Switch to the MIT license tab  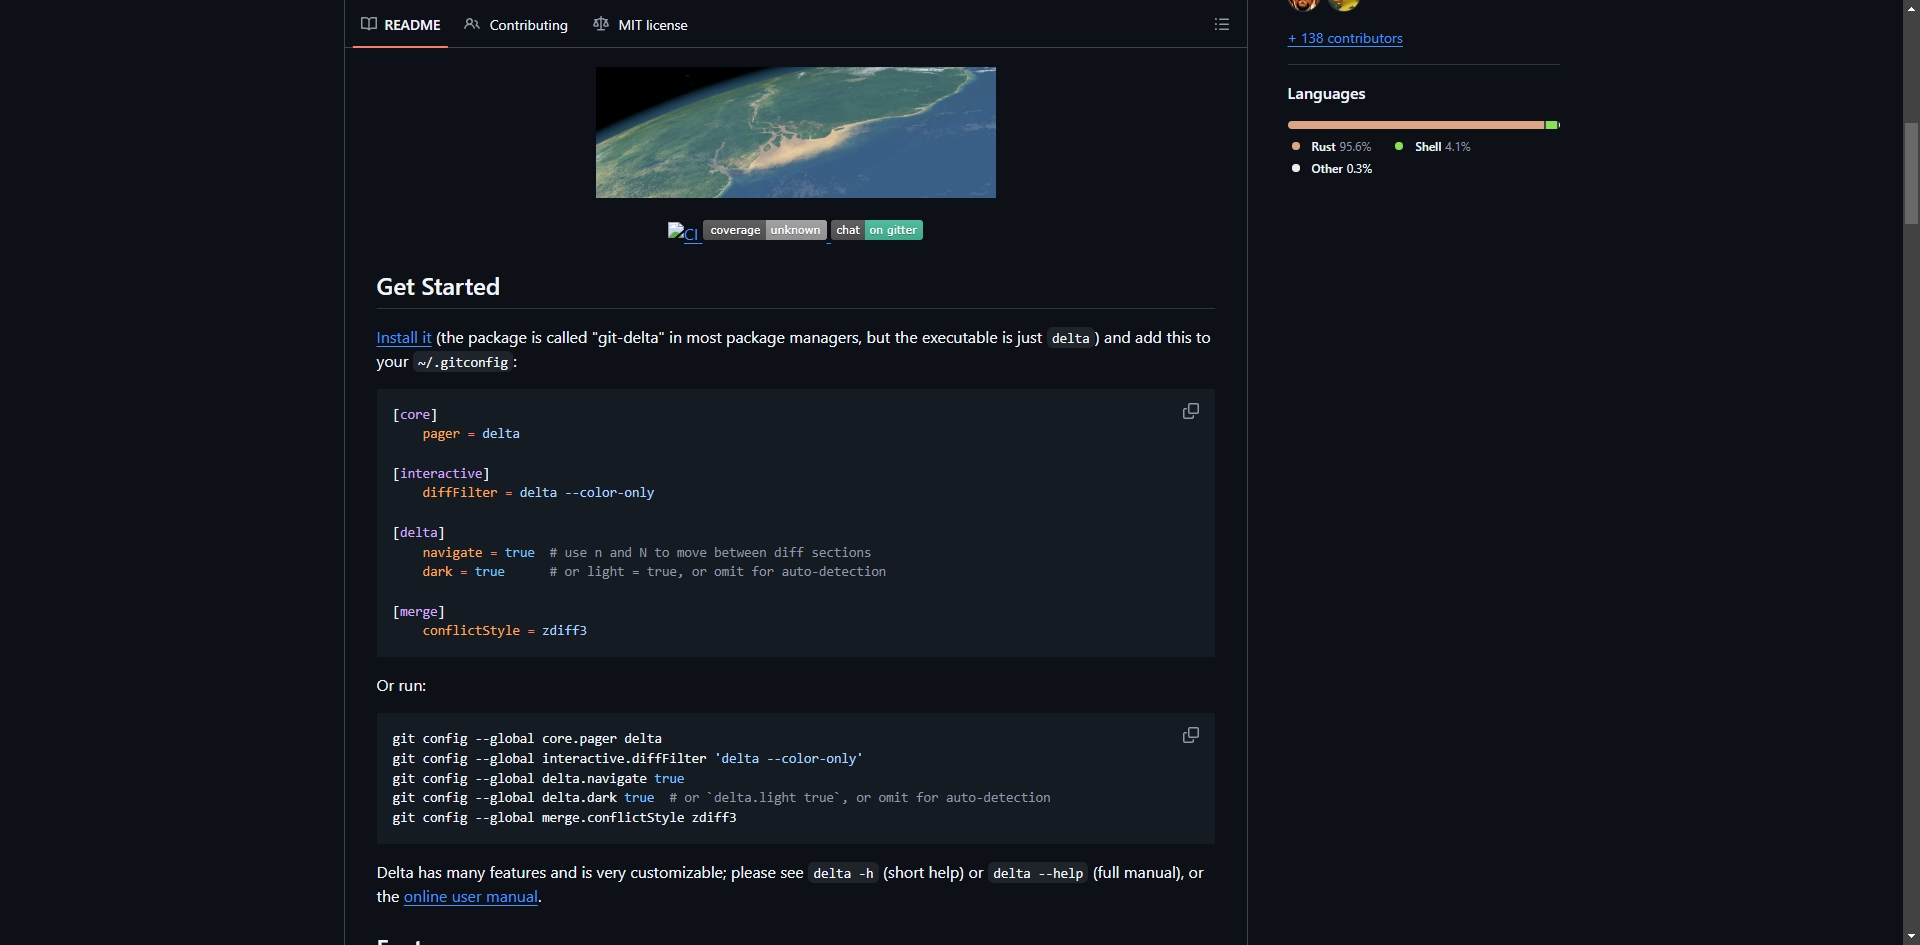click(640, 24)
